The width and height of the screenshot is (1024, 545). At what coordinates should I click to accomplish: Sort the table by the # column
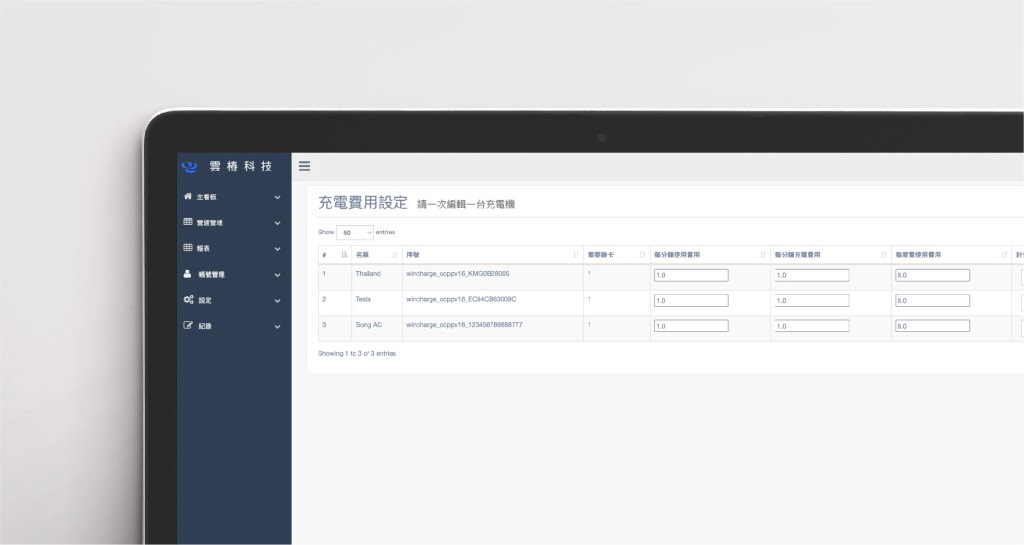[344, 255]
